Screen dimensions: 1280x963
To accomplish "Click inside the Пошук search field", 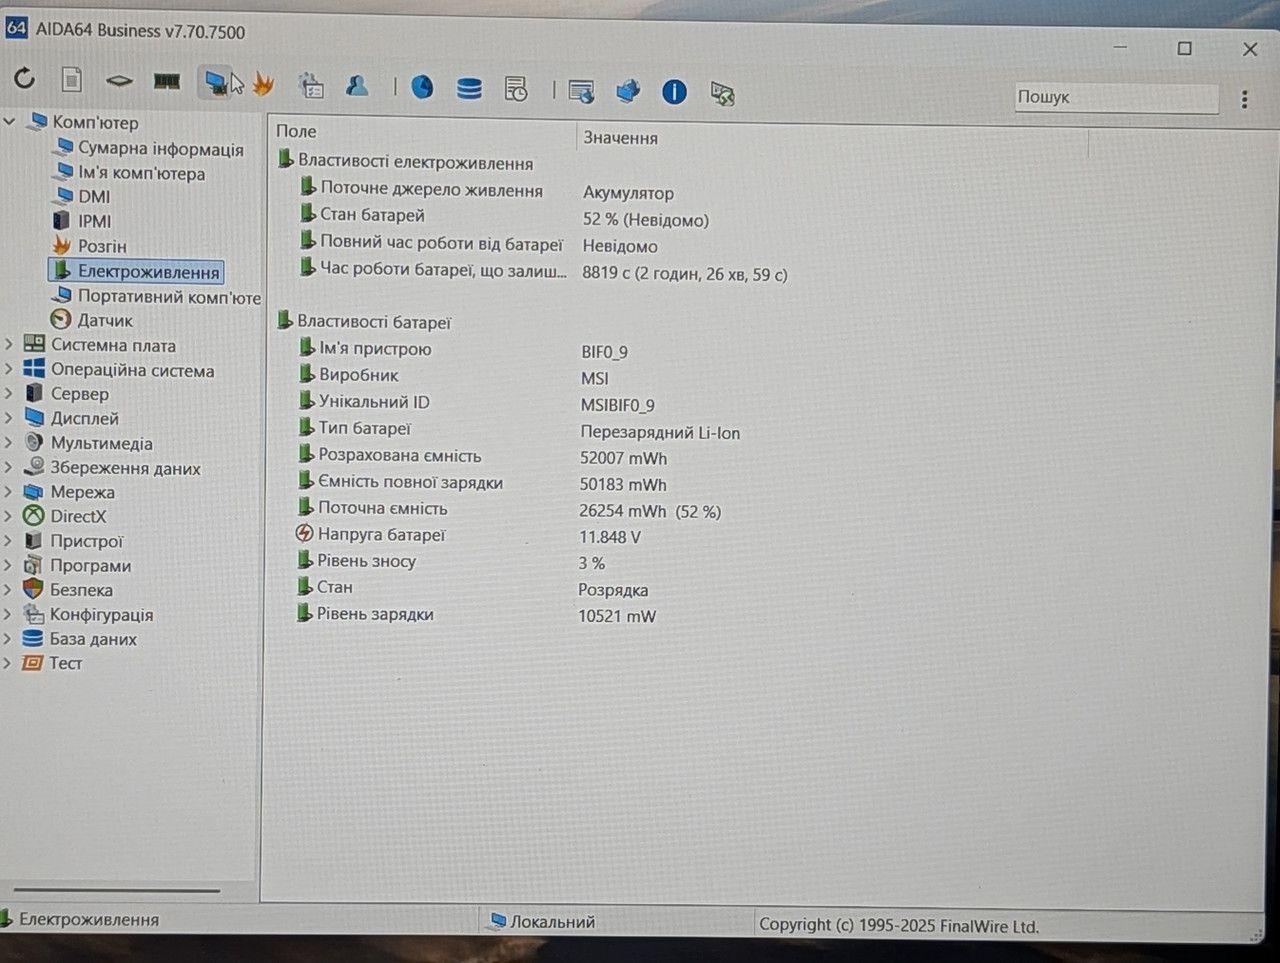I will 1116,97.
